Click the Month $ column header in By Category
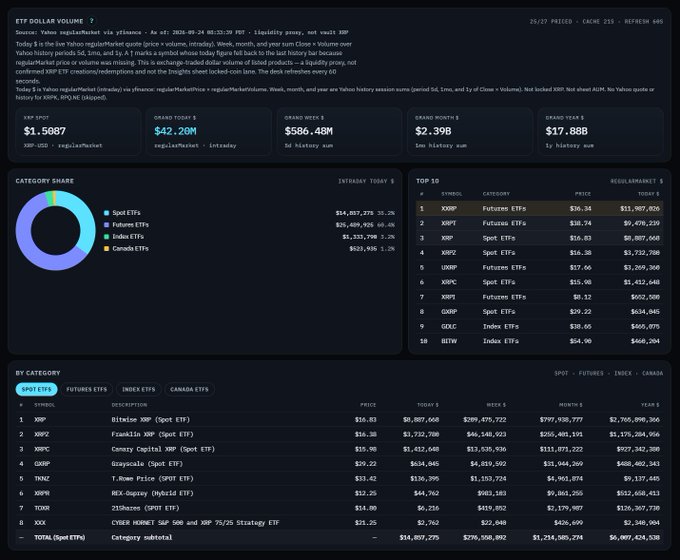Screen dimensions: 680x560 tap(571, 405)
